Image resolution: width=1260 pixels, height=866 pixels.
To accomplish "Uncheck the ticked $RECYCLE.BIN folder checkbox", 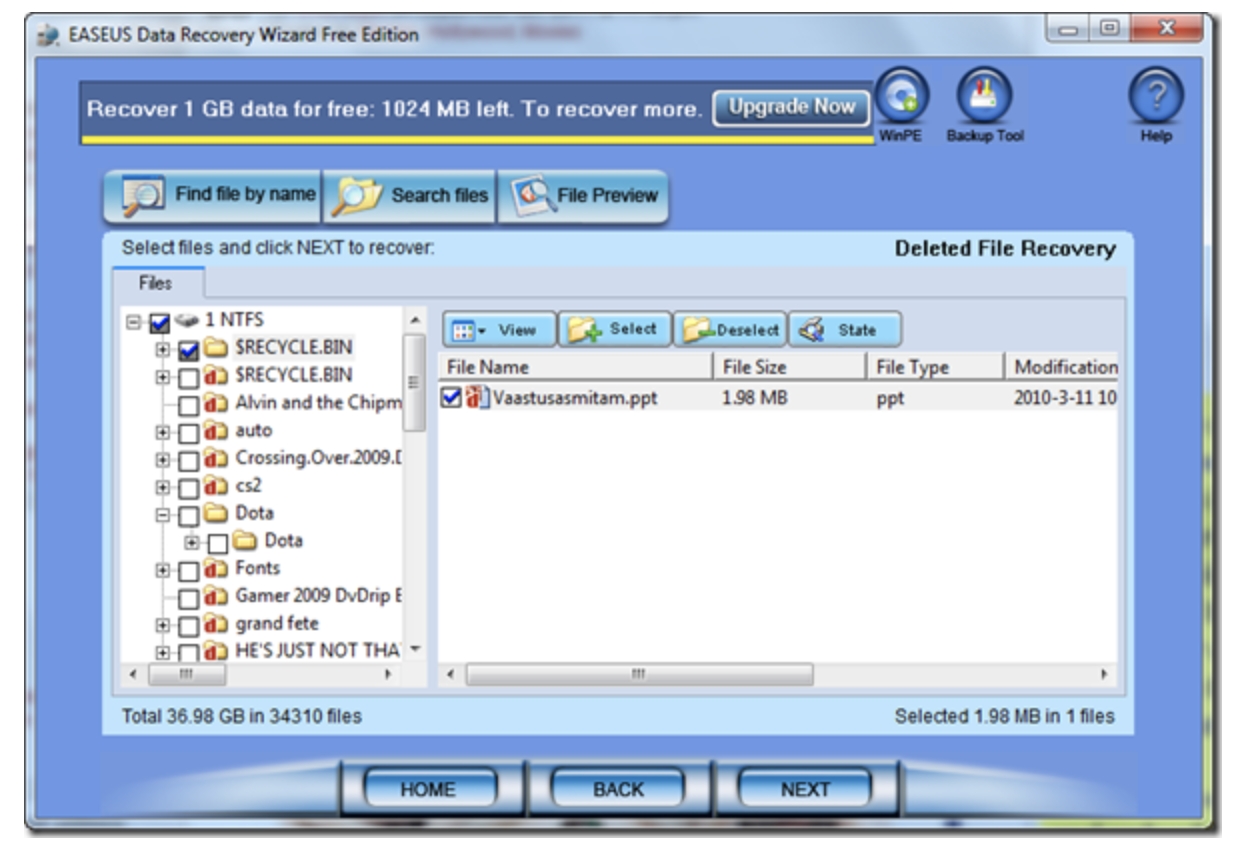I will pos(188,351).
